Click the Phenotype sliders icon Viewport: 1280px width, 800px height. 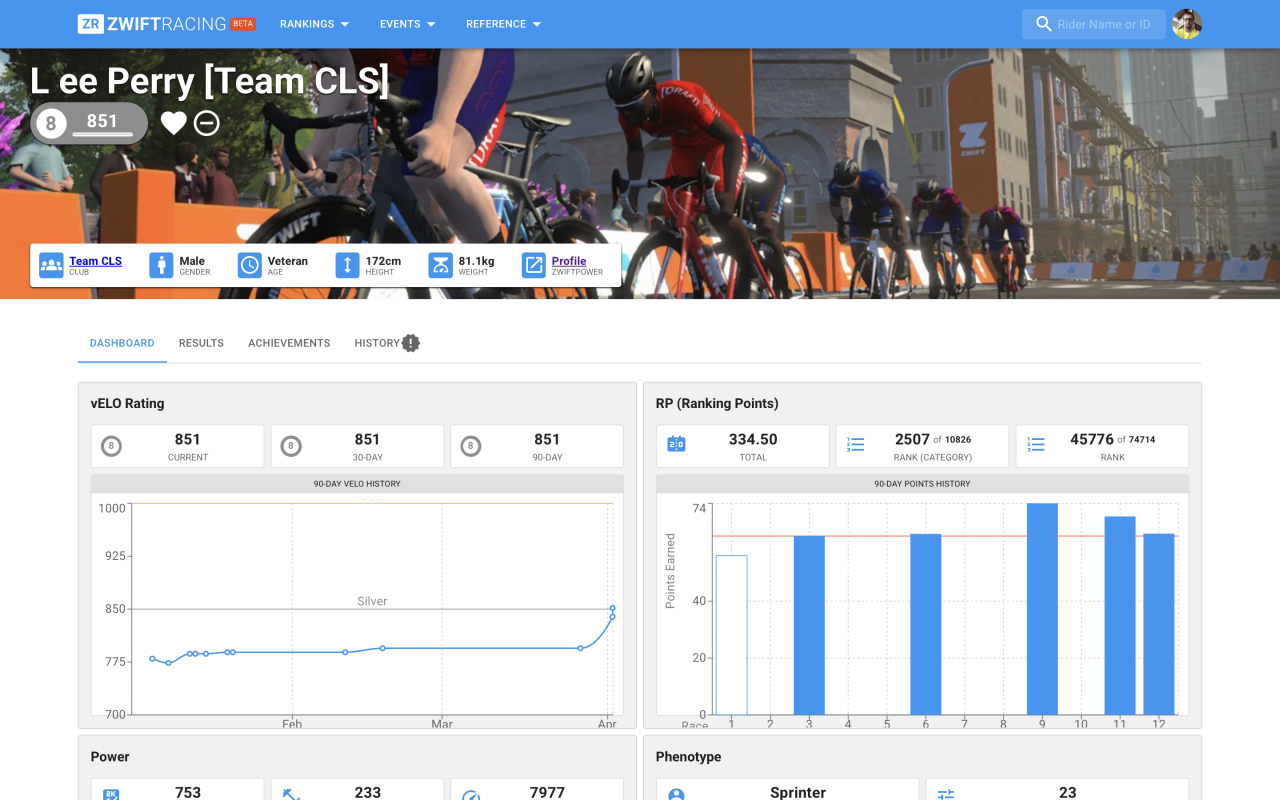click(x=946, y=794)
